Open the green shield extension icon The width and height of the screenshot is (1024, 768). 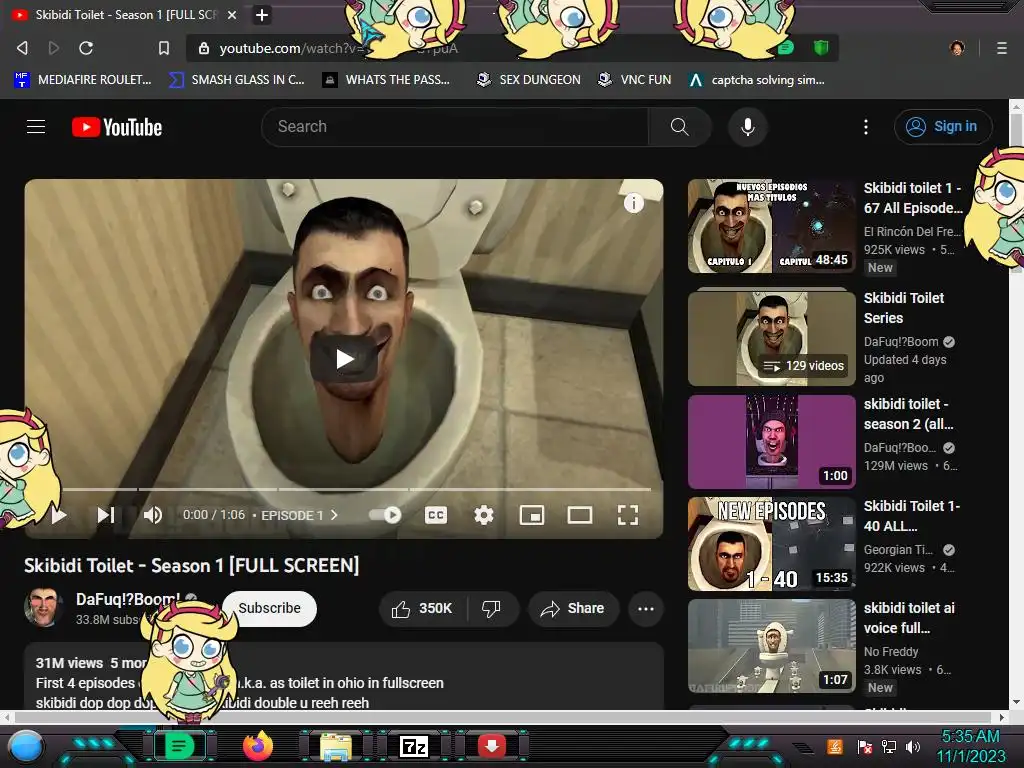tap(821, 48)
